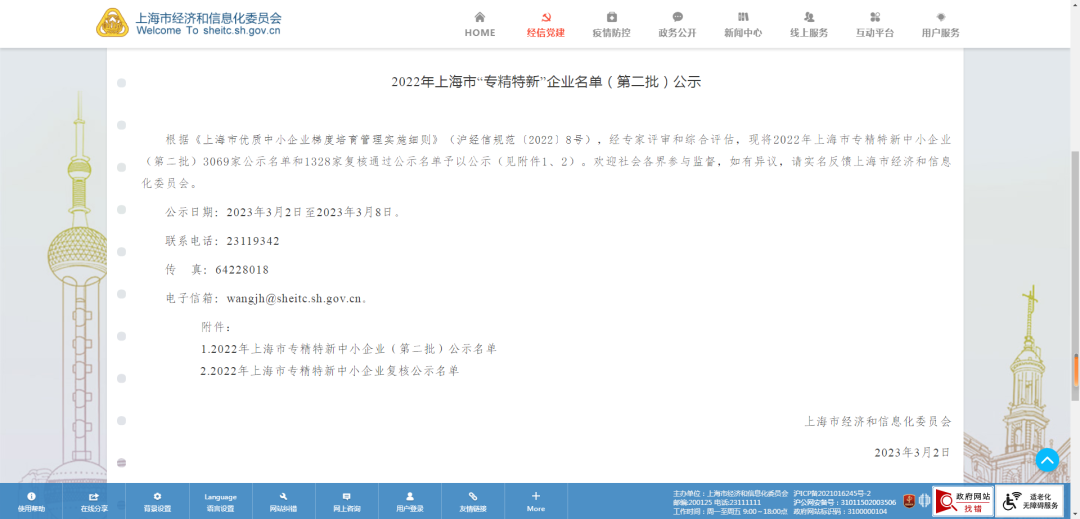Click 沪公网安备号 31011502003506 text
This screenshot has width=1080, height=519.
[844, 502]
